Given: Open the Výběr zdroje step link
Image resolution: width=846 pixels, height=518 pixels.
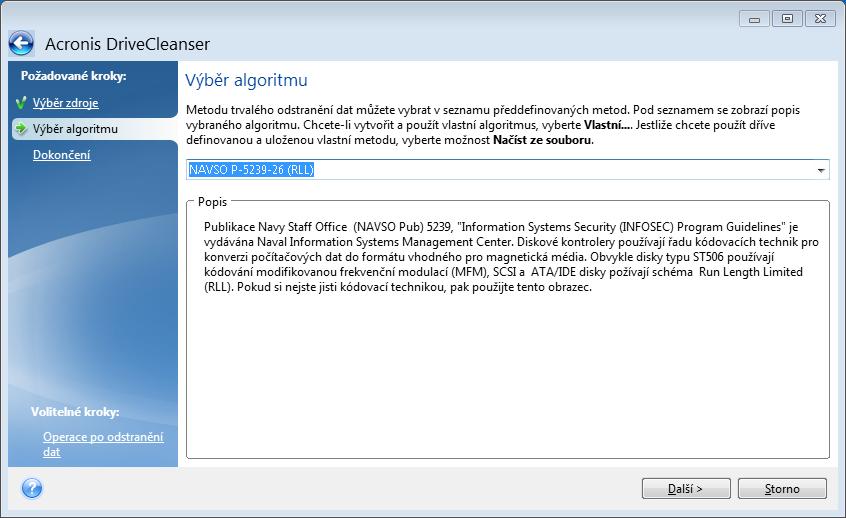Looking at the screenshot, I should click(x=65, y=103).
